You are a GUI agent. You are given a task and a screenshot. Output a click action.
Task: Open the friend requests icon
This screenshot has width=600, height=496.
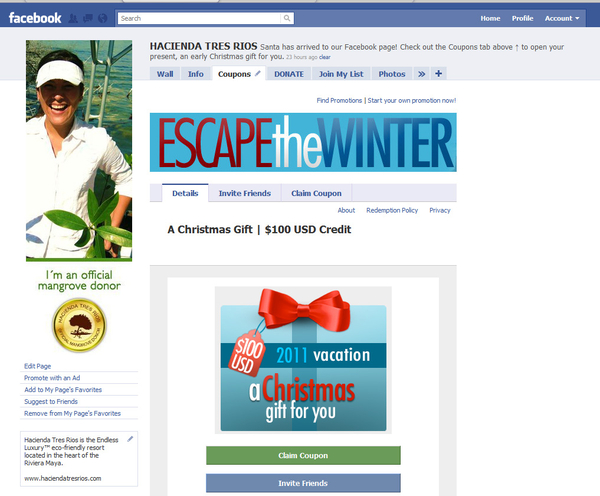pyautogui.click(x=73, y=18)
